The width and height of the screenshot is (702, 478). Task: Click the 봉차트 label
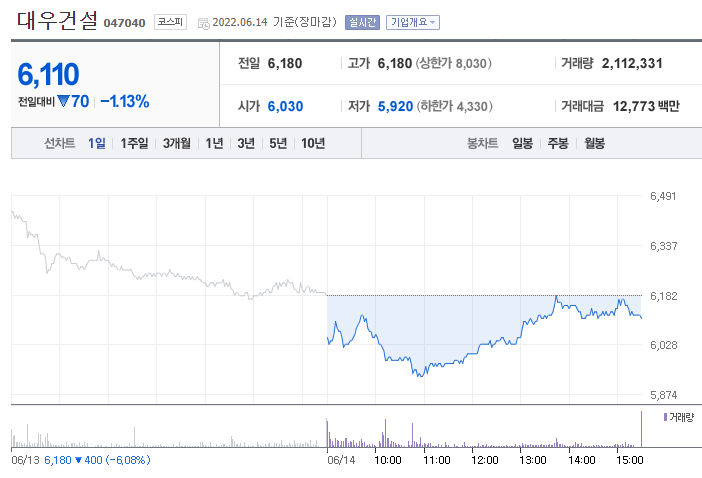483,143
